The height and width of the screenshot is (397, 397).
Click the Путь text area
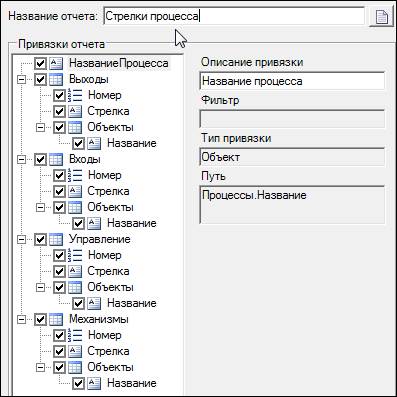[292, 205]
